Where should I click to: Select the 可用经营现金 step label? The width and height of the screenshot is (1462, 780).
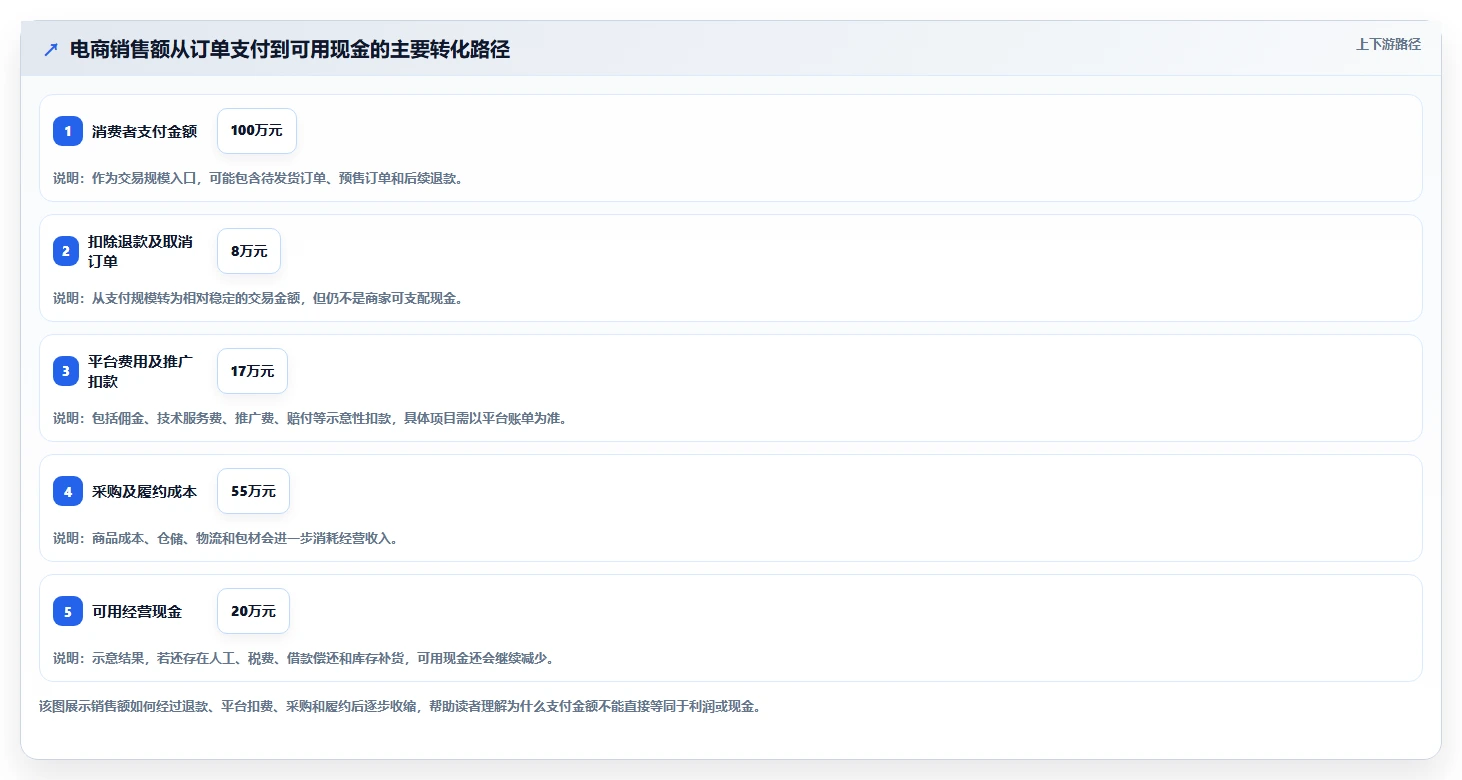click(x=137, y=611)
